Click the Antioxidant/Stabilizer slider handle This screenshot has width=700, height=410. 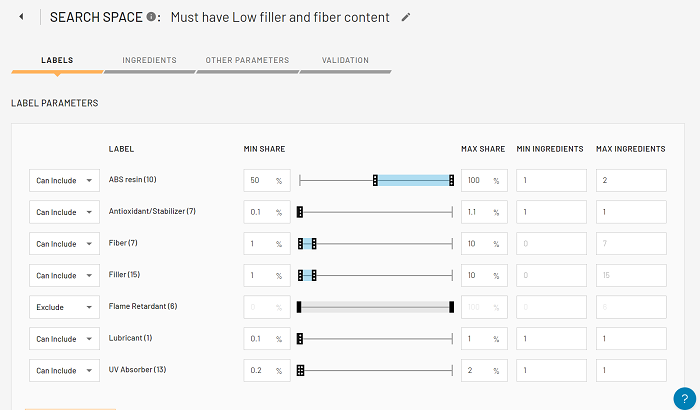300,212
